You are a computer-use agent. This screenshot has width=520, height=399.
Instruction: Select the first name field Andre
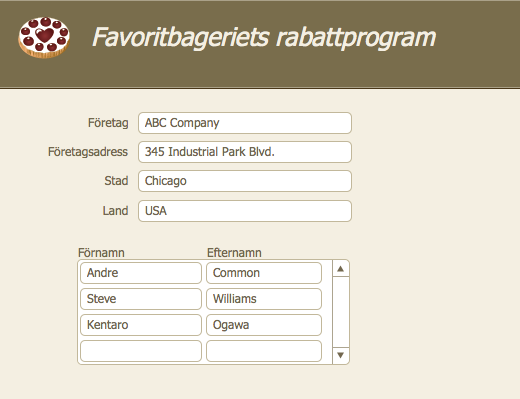141,273
